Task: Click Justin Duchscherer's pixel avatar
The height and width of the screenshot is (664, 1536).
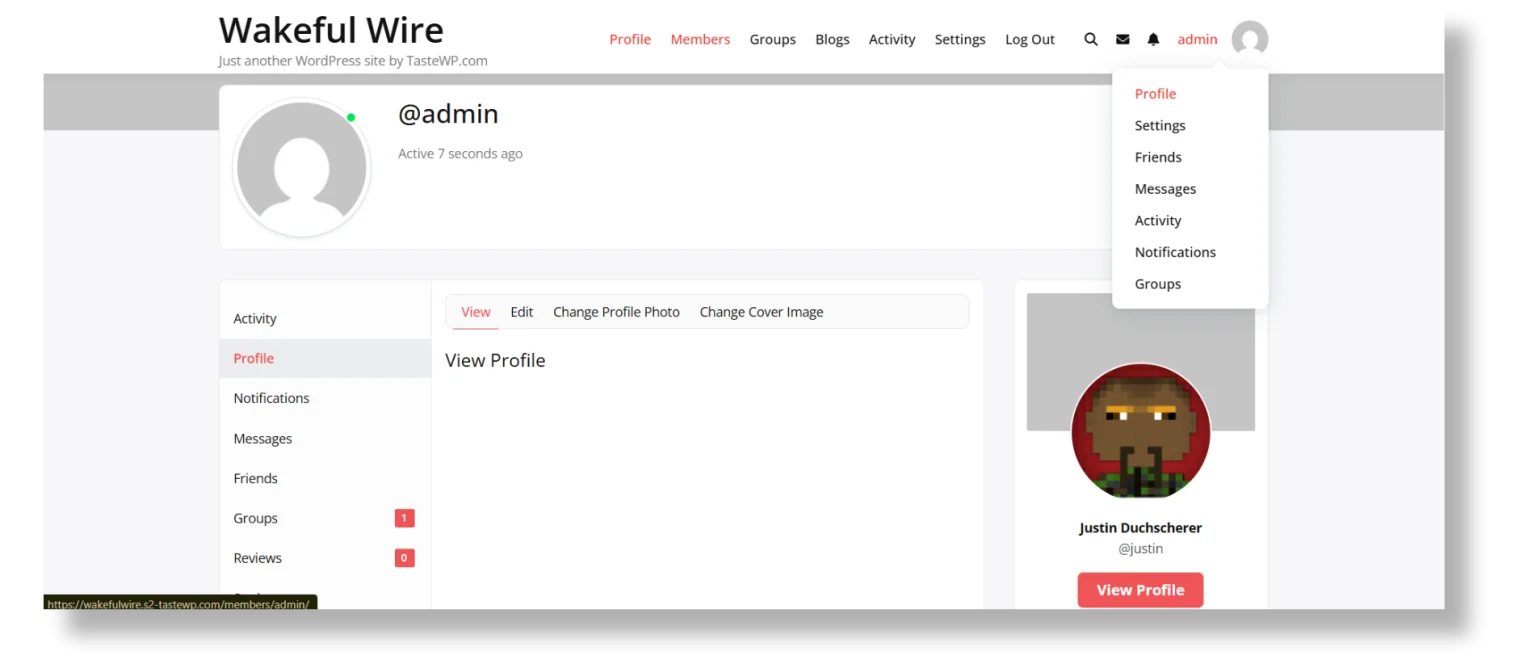Action: 1141,432
